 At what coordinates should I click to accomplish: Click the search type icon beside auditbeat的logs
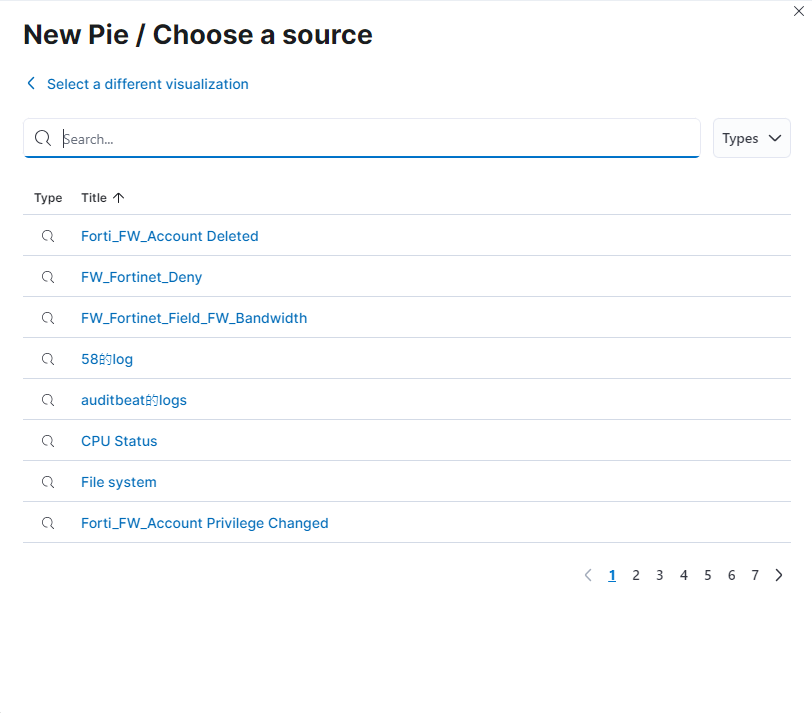pos(48,400)
